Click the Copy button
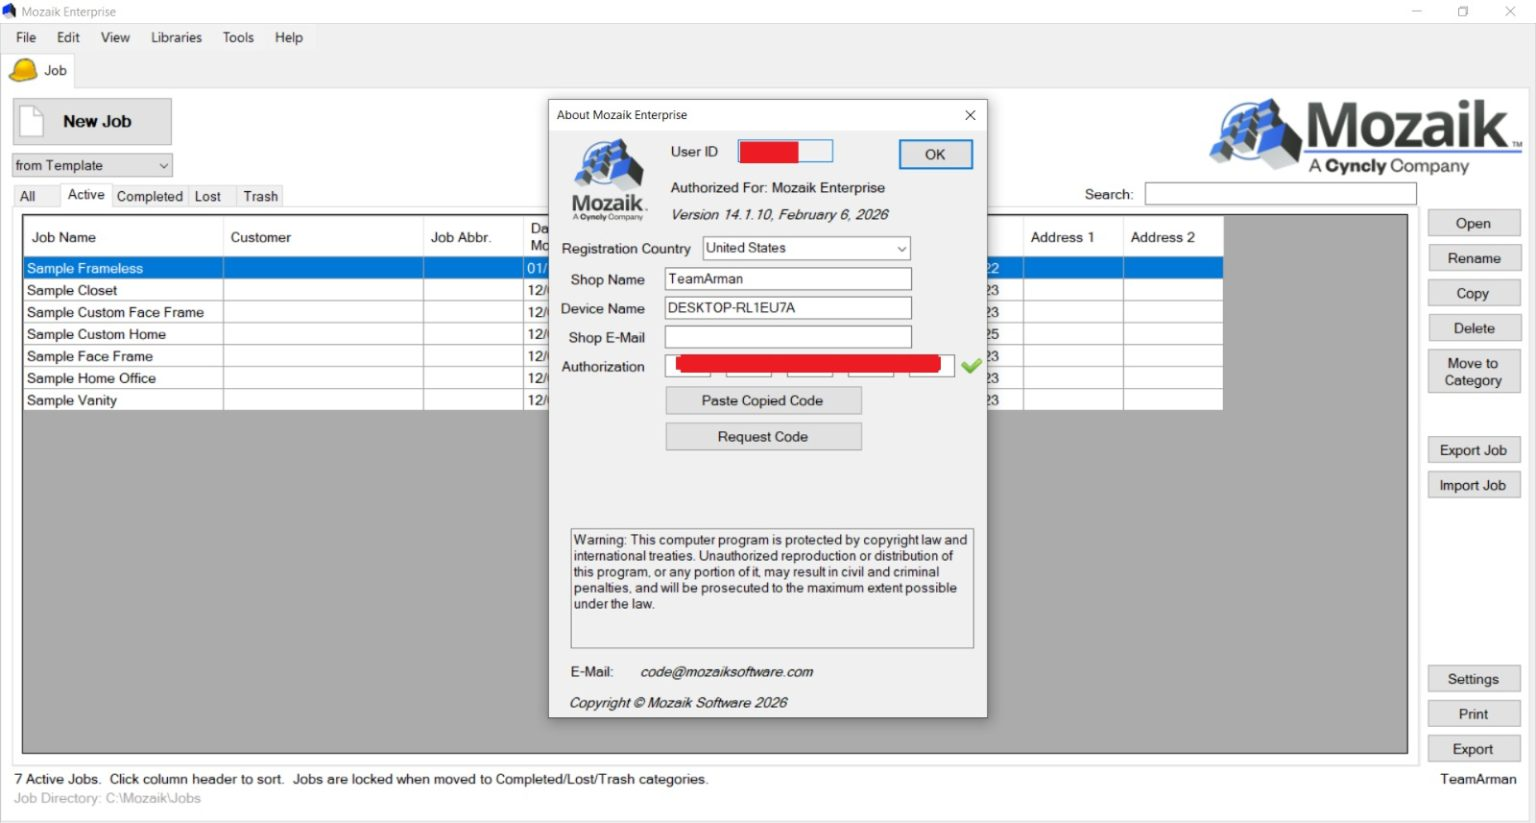 (x=1473, y=293)
